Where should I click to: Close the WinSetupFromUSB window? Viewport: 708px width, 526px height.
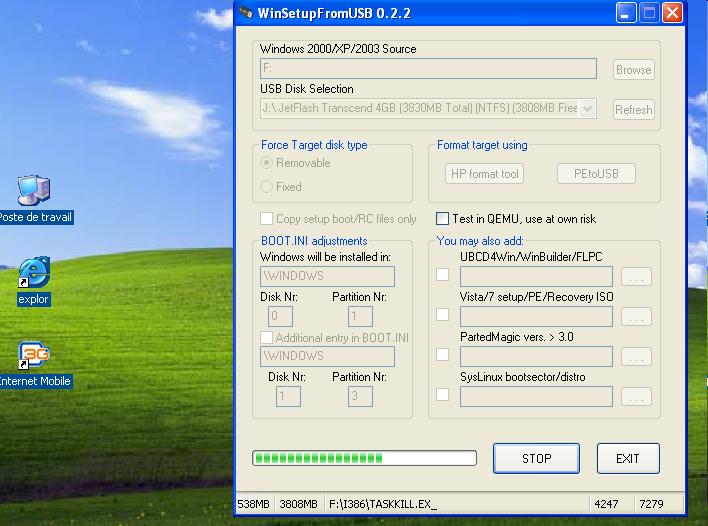[x=672, y=13]
